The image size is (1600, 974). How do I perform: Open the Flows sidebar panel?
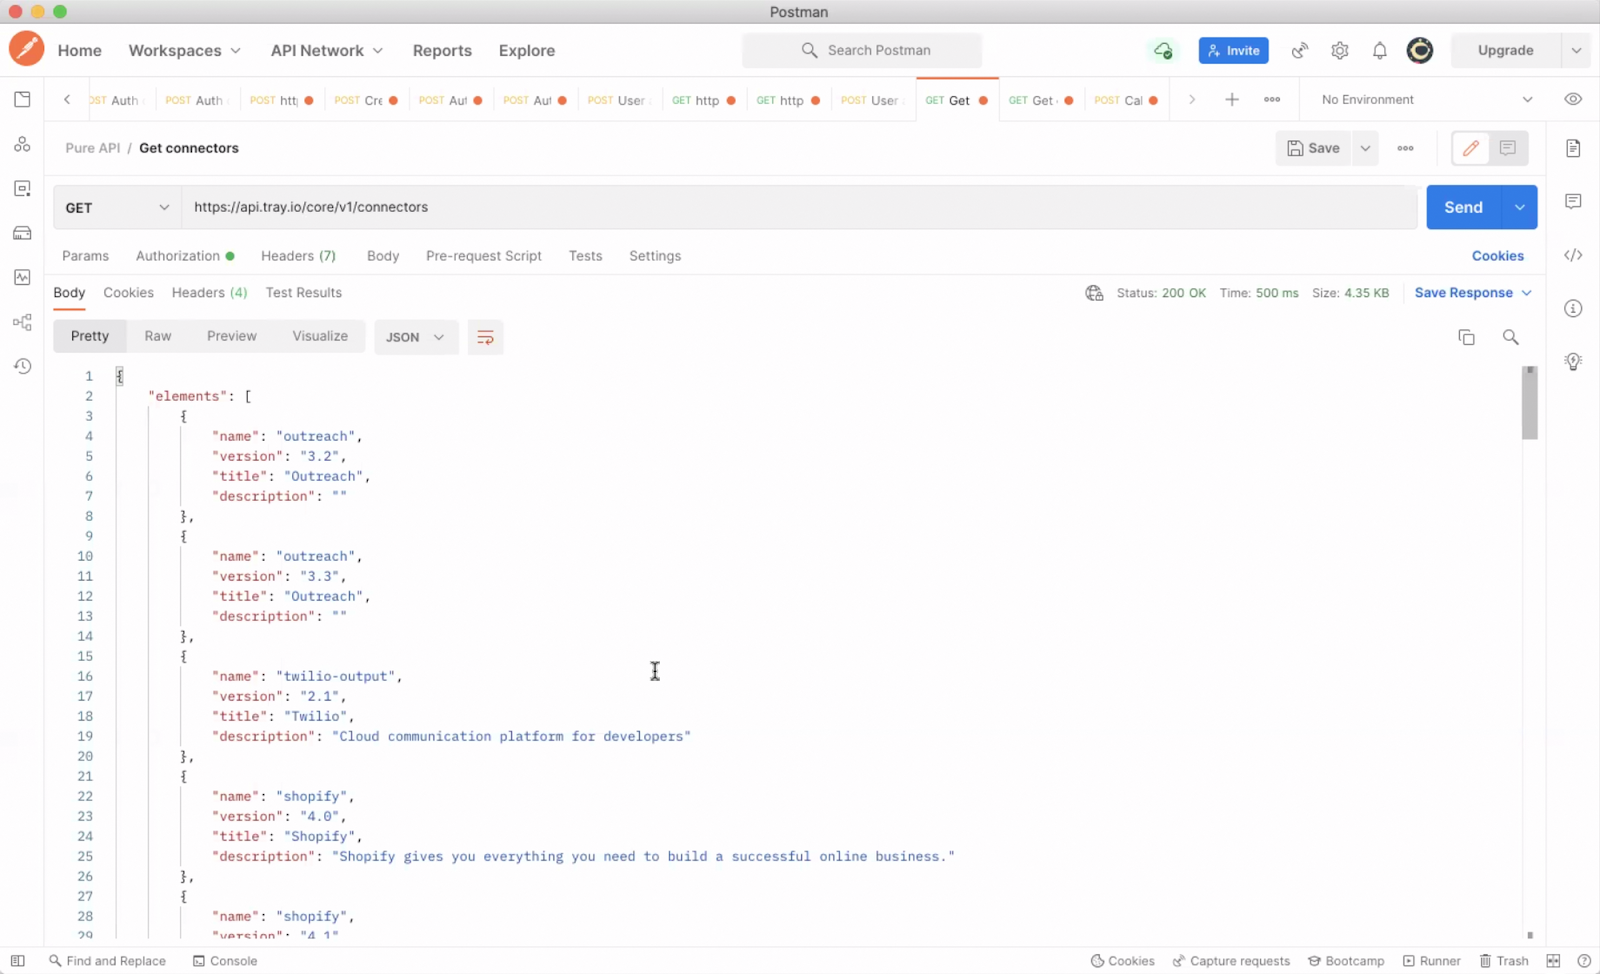click(x=22, y=322)
